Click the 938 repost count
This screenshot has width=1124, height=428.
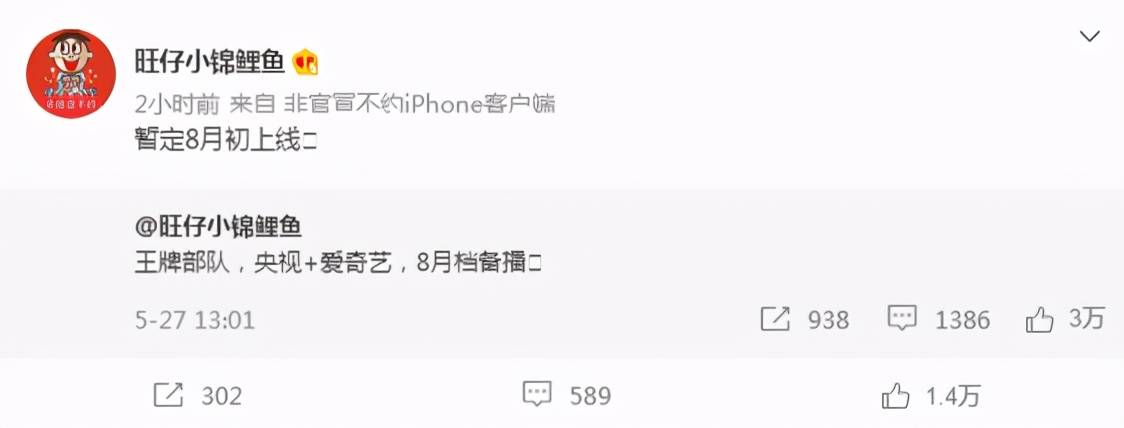pos(829,320)
